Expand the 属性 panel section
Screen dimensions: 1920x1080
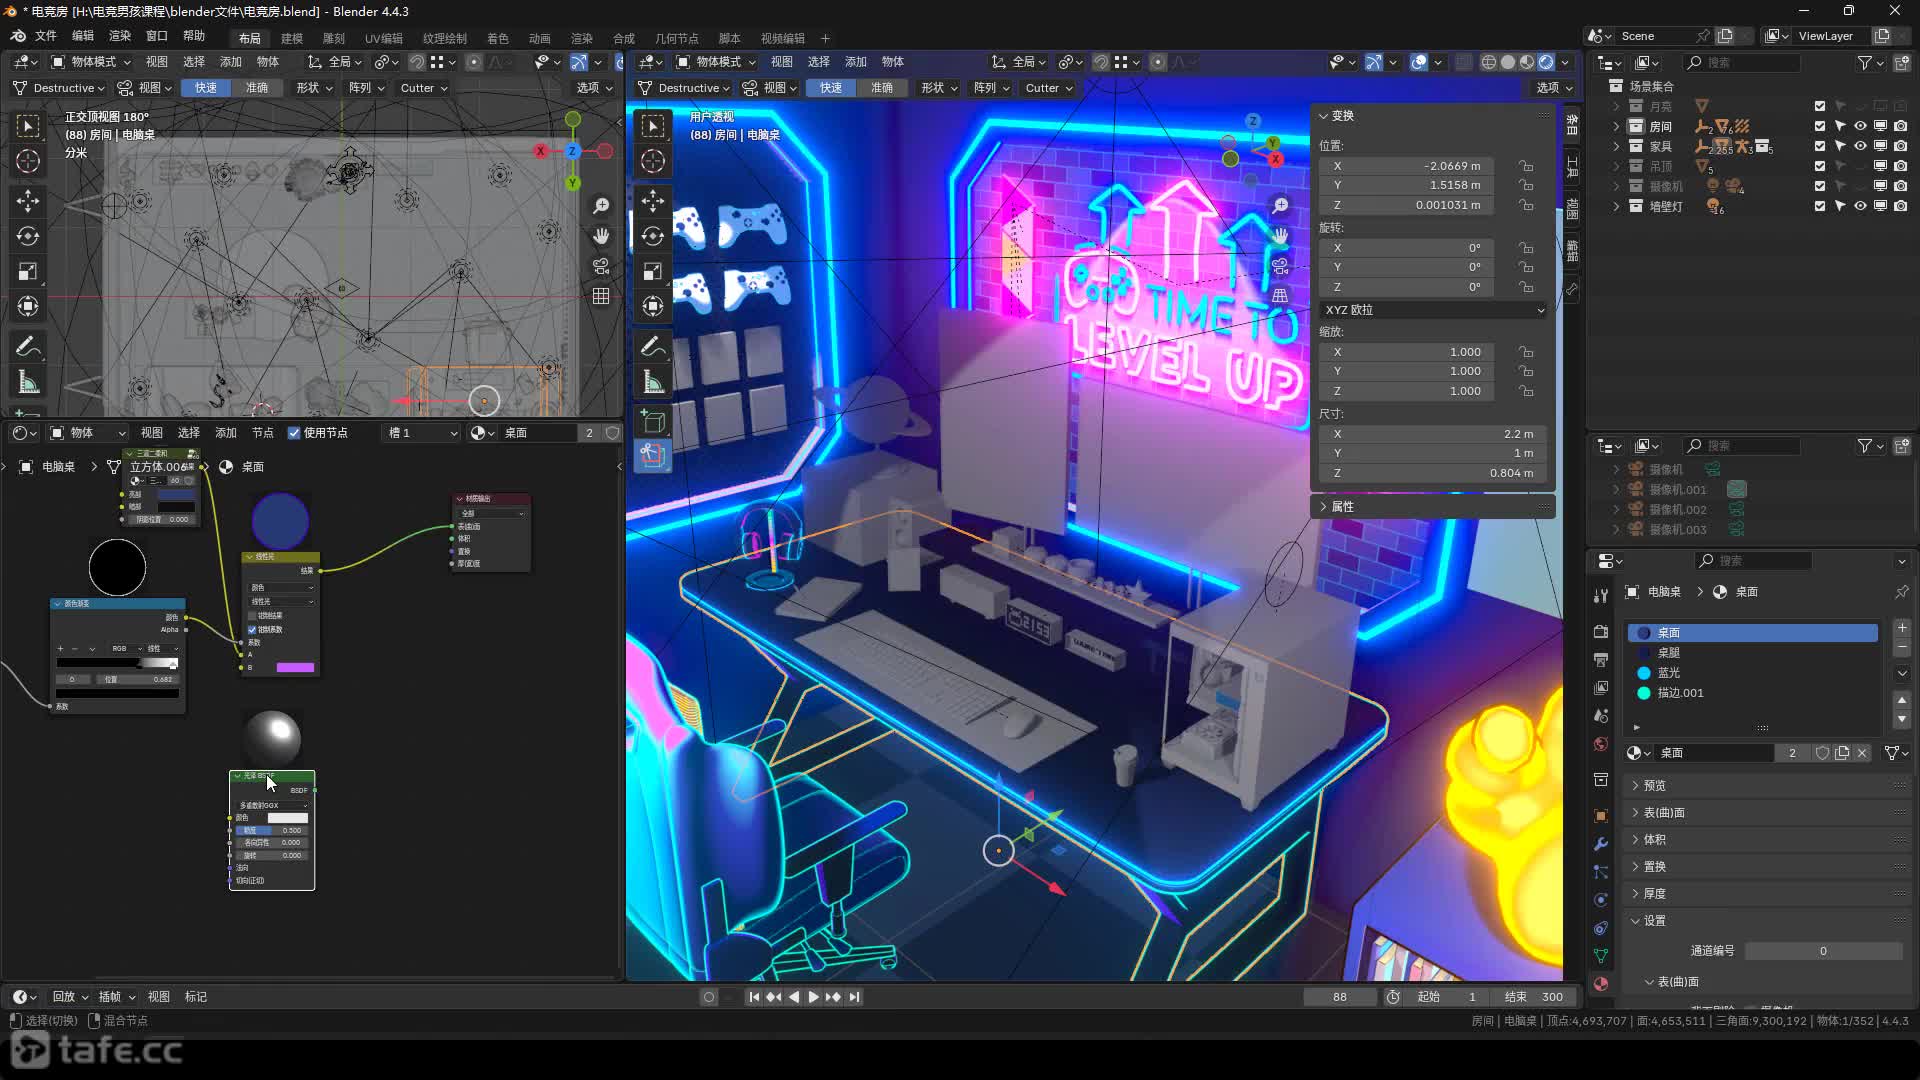tap(1342, 507)
